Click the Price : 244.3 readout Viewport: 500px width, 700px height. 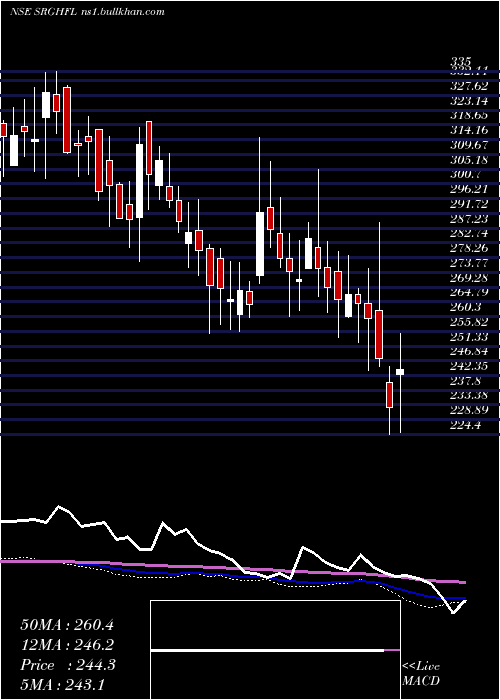point(68,665)
